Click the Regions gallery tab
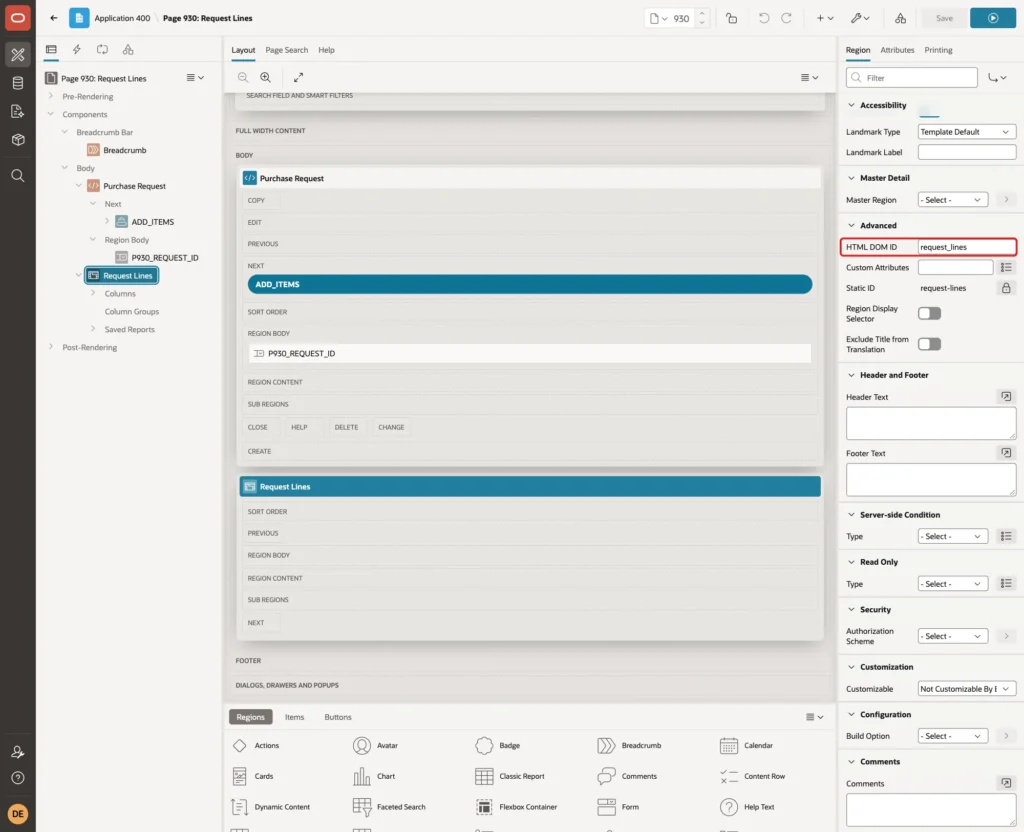 251,717
